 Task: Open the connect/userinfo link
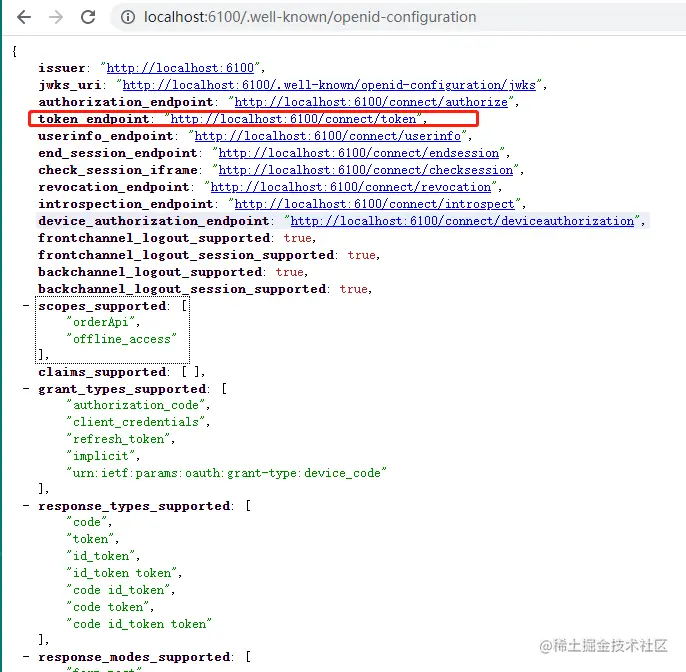328,136
